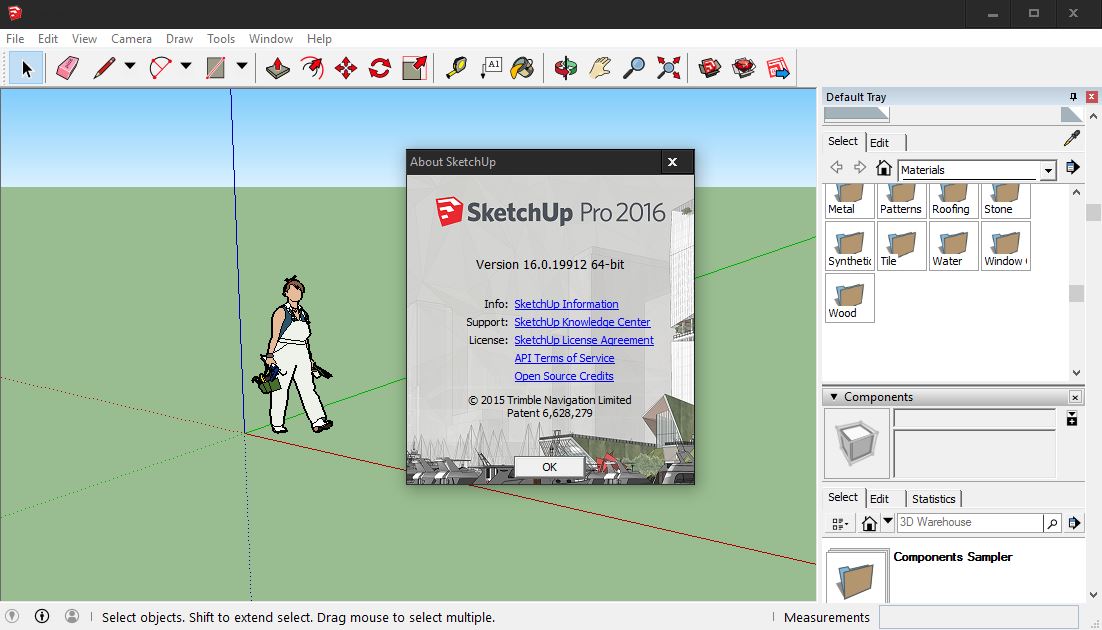Switch to Materials Edit tab
The image size is (1102, 630).
click(879, 143)
